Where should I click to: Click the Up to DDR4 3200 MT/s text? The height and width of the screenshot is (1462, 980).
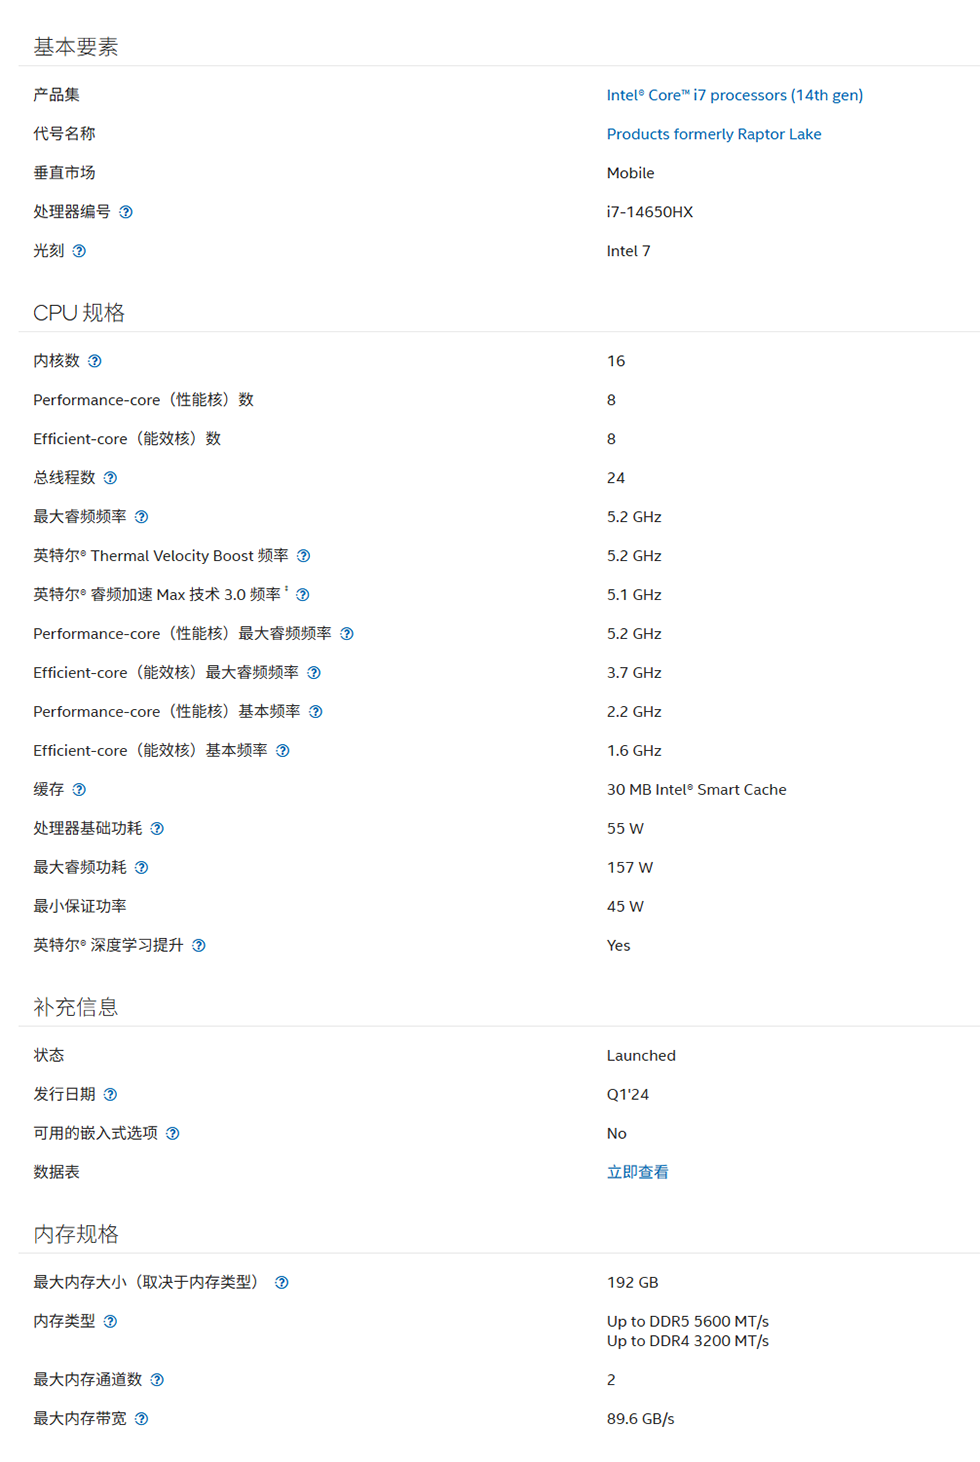pyautogui.click(x=687, y=1341)
